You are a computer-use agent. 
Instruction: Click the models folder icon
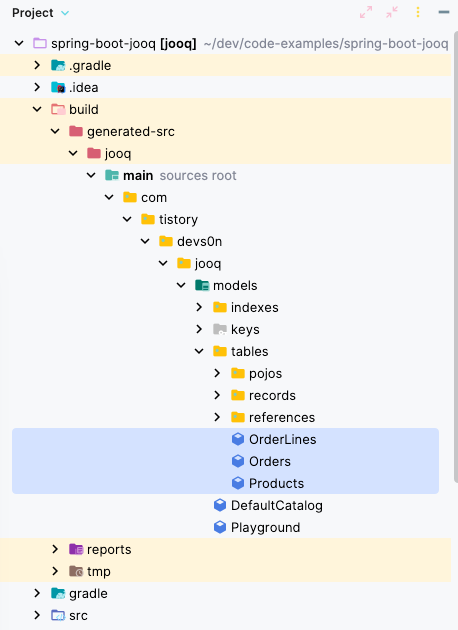click(202, 285)
